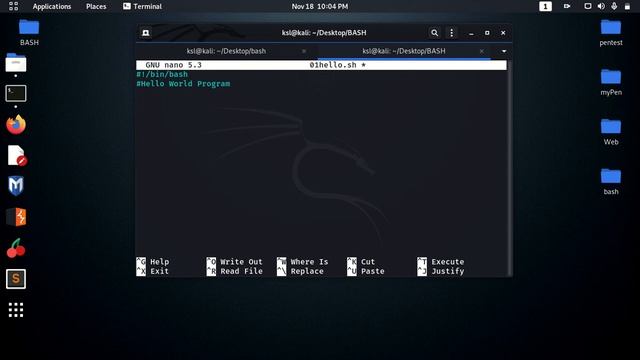
Task: Expand the terminal tab list dropdown arrow
Action: pos(504,51)
